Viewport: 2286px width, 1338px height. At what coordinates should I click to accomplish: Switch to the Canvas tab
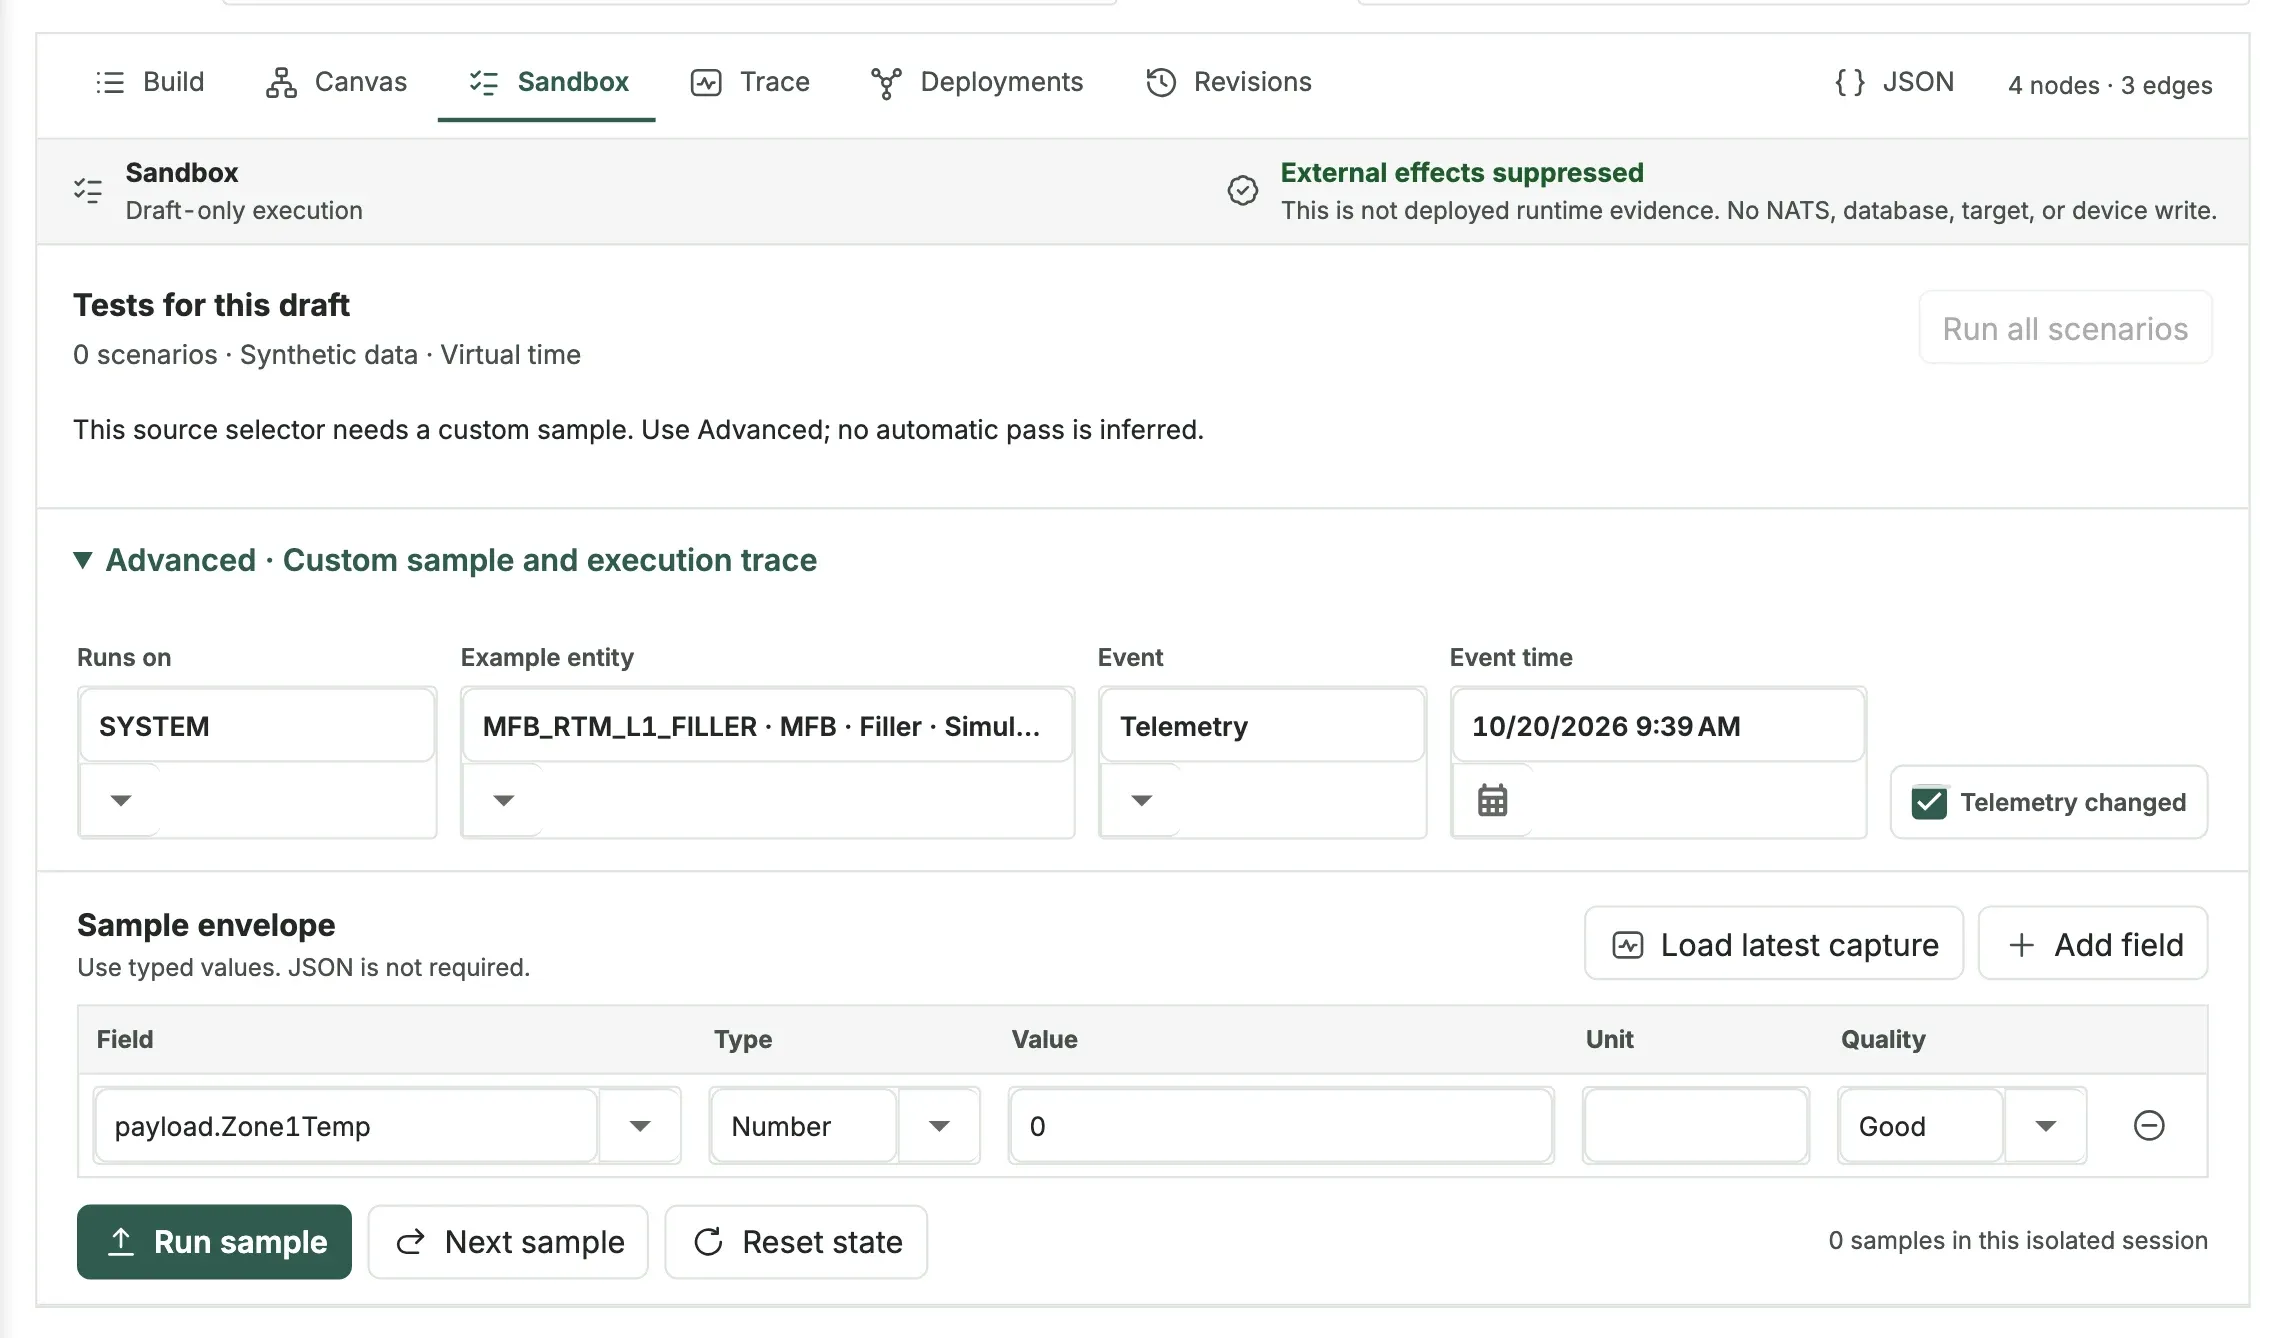[337, 82]
